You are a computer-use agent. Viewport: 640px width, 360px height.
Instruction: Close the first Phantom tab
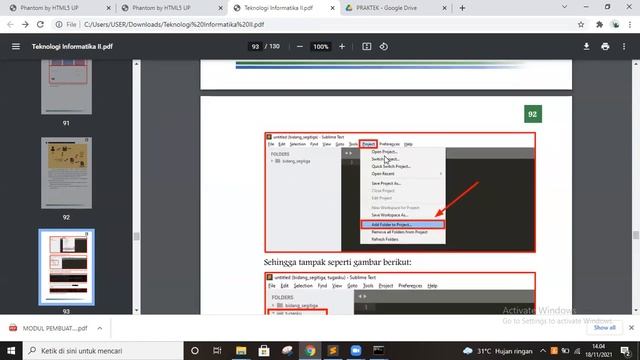(108, 8)
